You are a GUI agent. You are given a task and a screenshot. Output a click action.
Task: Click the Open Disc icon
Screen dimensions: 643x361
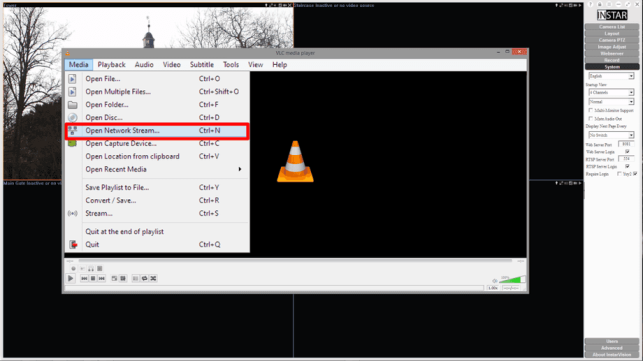coord(72,117)
